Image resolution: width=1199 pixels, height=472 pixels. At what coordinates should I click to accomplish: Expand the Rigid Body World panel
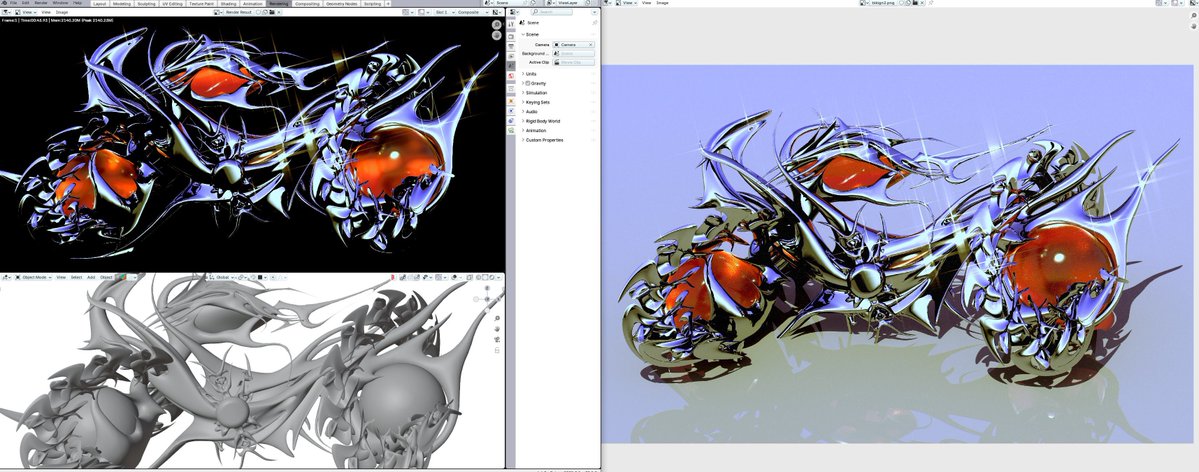[x=541, y=121]
